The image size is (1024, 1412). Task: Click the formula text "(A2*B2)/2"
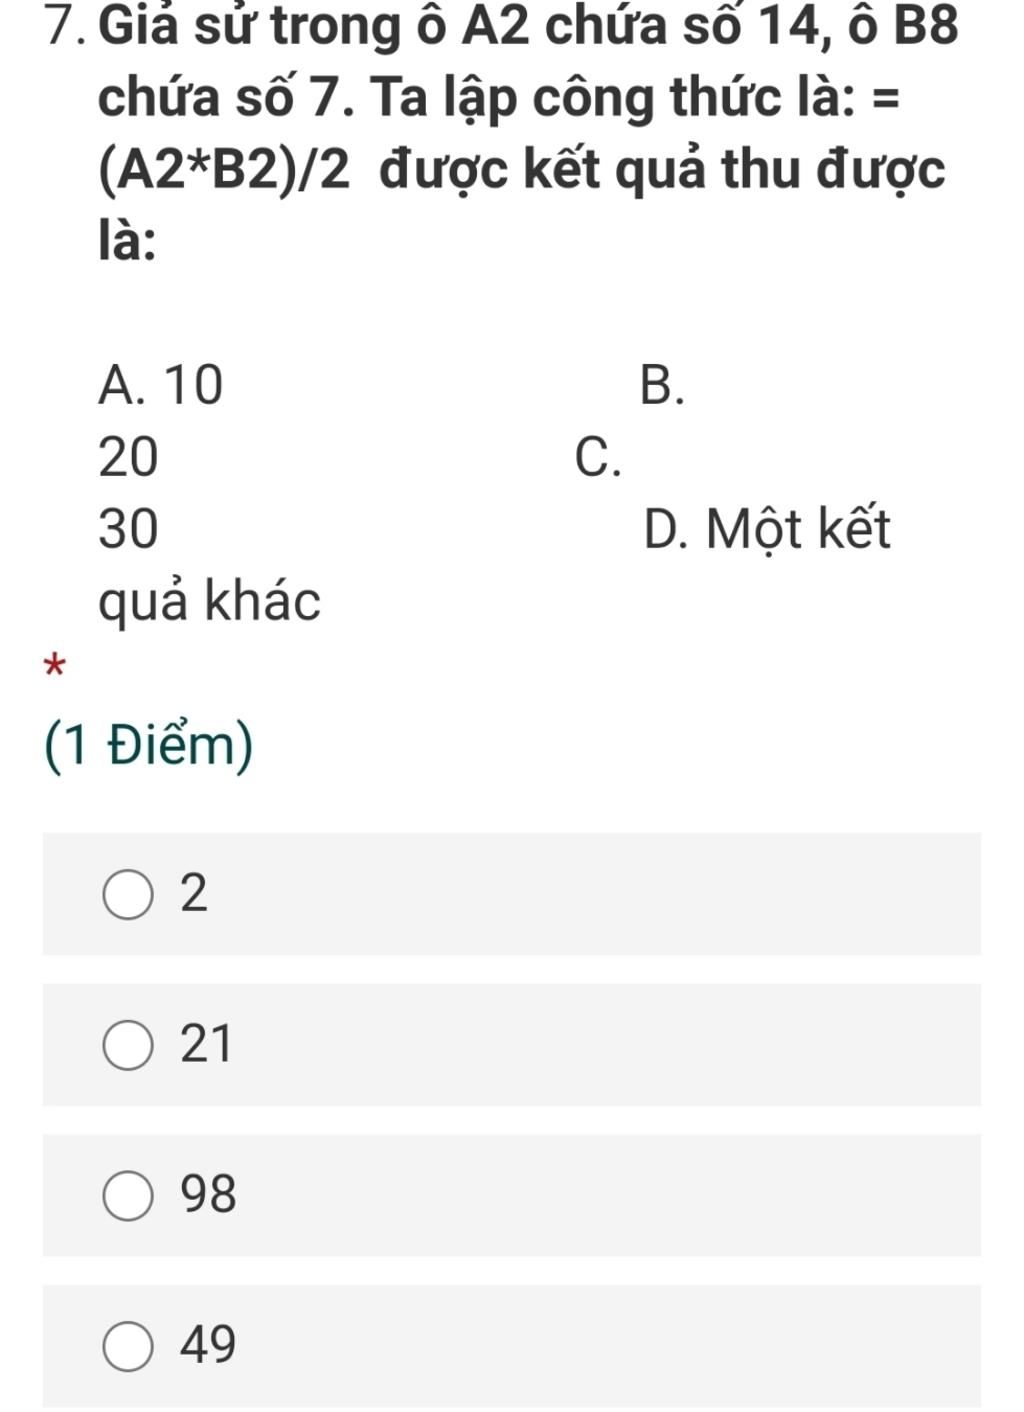point(225,171)
